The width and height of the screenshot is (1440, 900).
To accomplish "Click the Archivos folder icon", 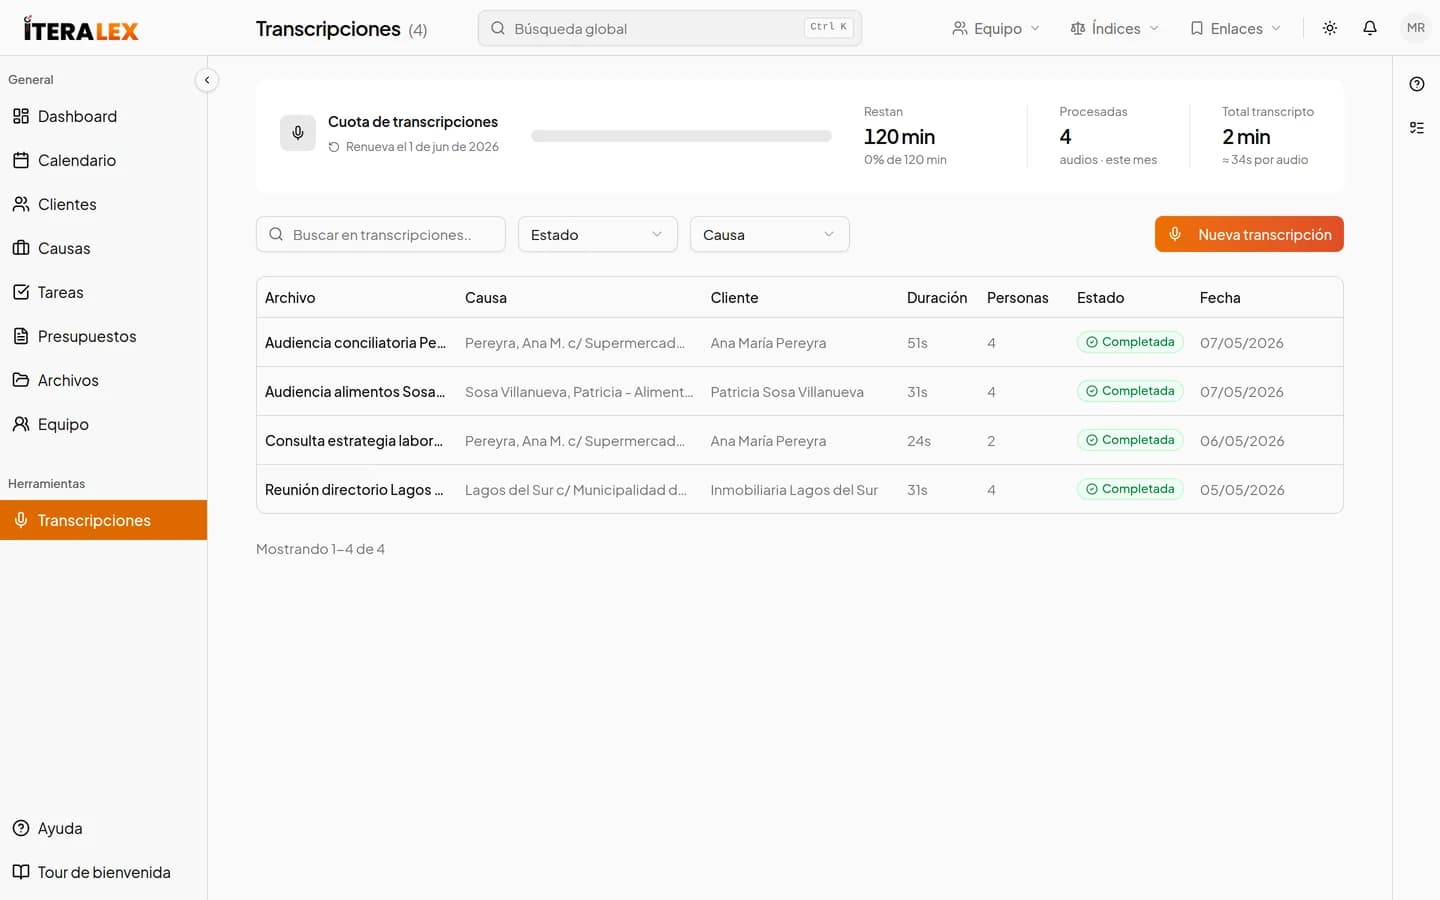I will pyautogui.click(x=21, y=380).
